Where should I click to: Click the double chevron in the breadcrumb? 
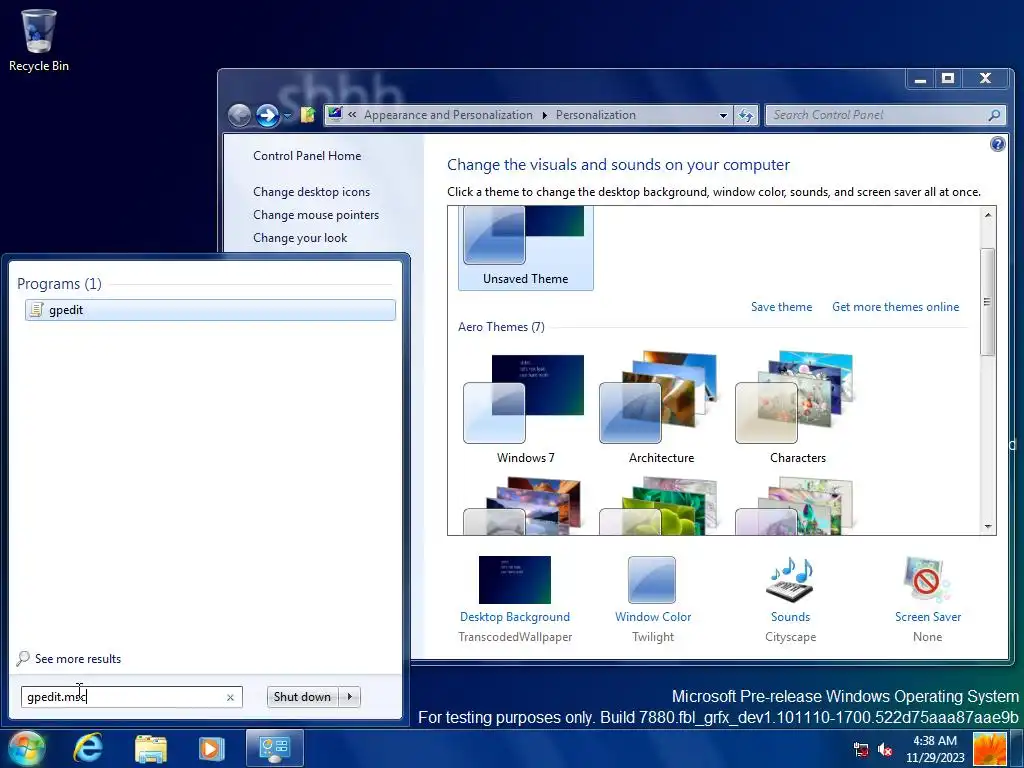pos(352,115)
